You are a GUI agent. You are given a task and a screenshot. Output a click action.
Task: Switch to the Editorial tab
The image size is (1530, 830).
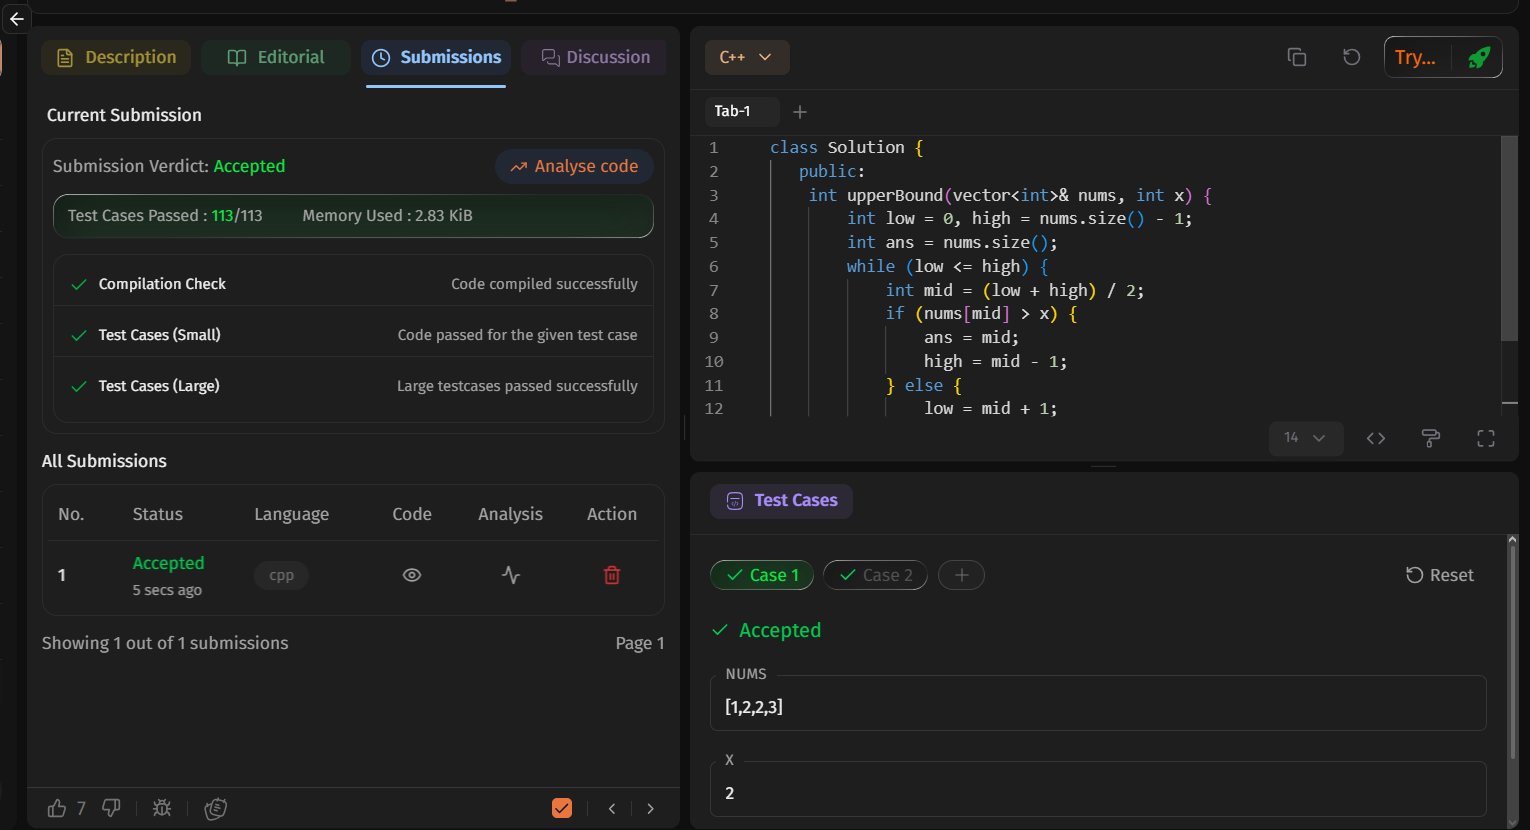tap(276, 57)
